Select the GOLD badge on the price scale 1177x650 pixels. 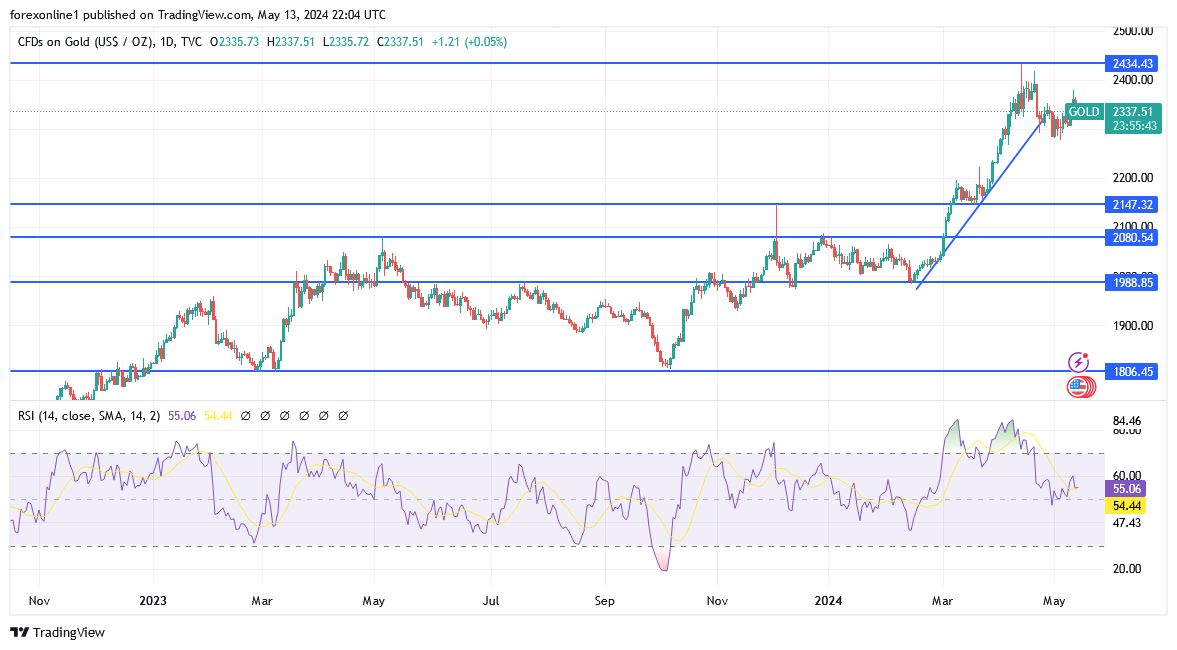pos(1083,112)
